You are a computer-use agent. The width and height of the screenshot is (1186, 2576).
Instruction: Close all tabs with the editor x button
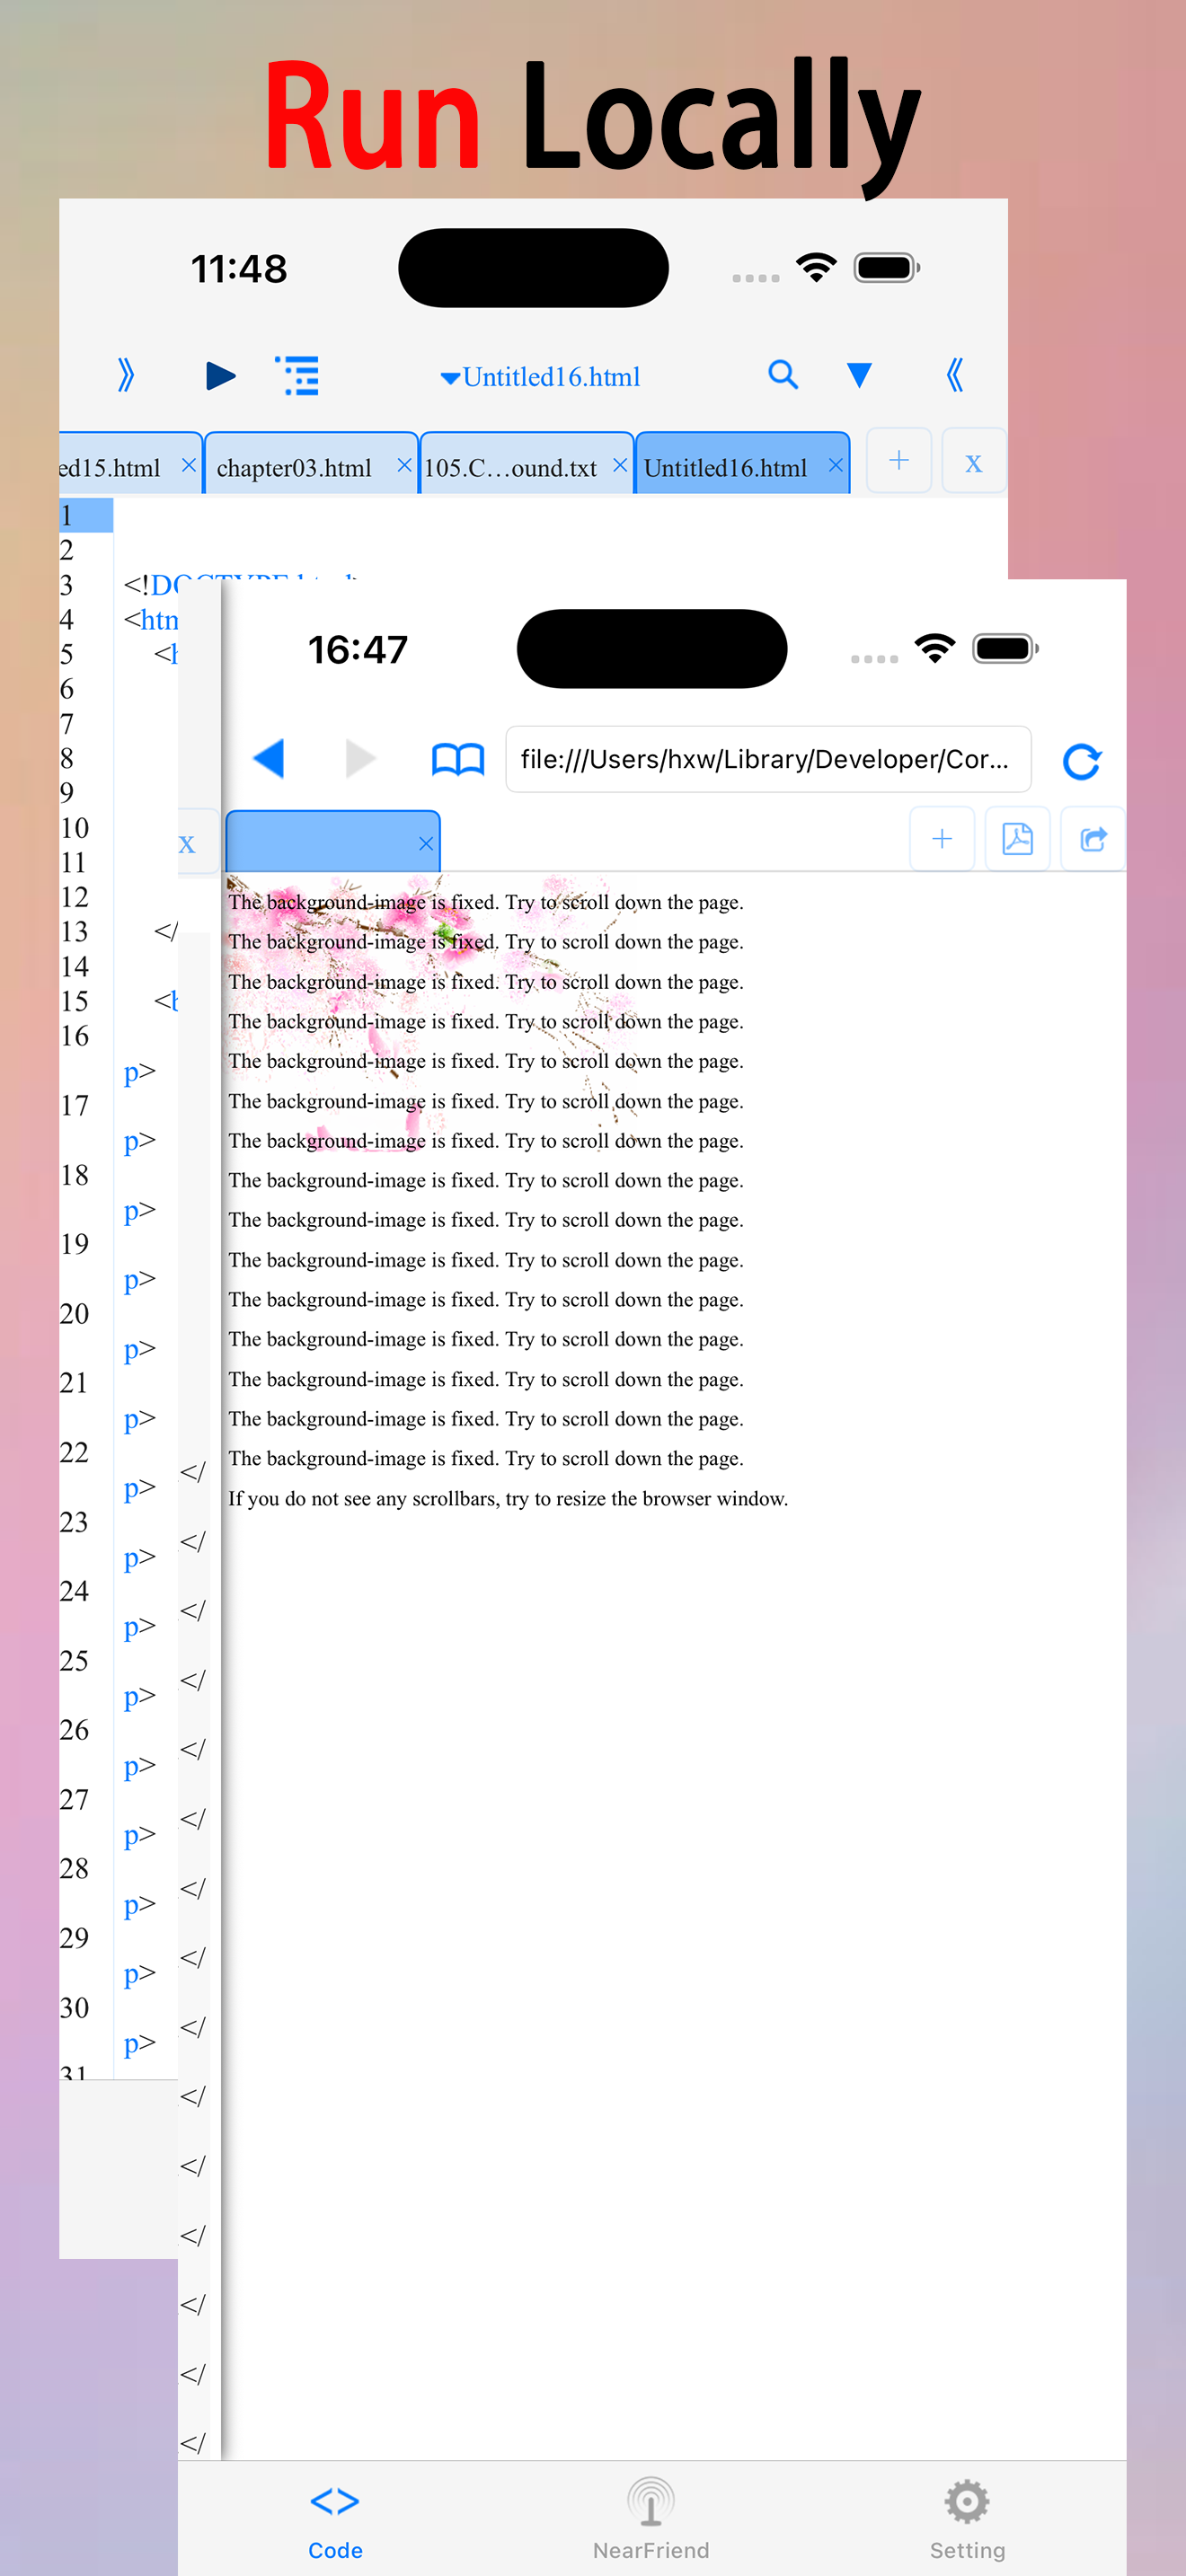(973, 460)
